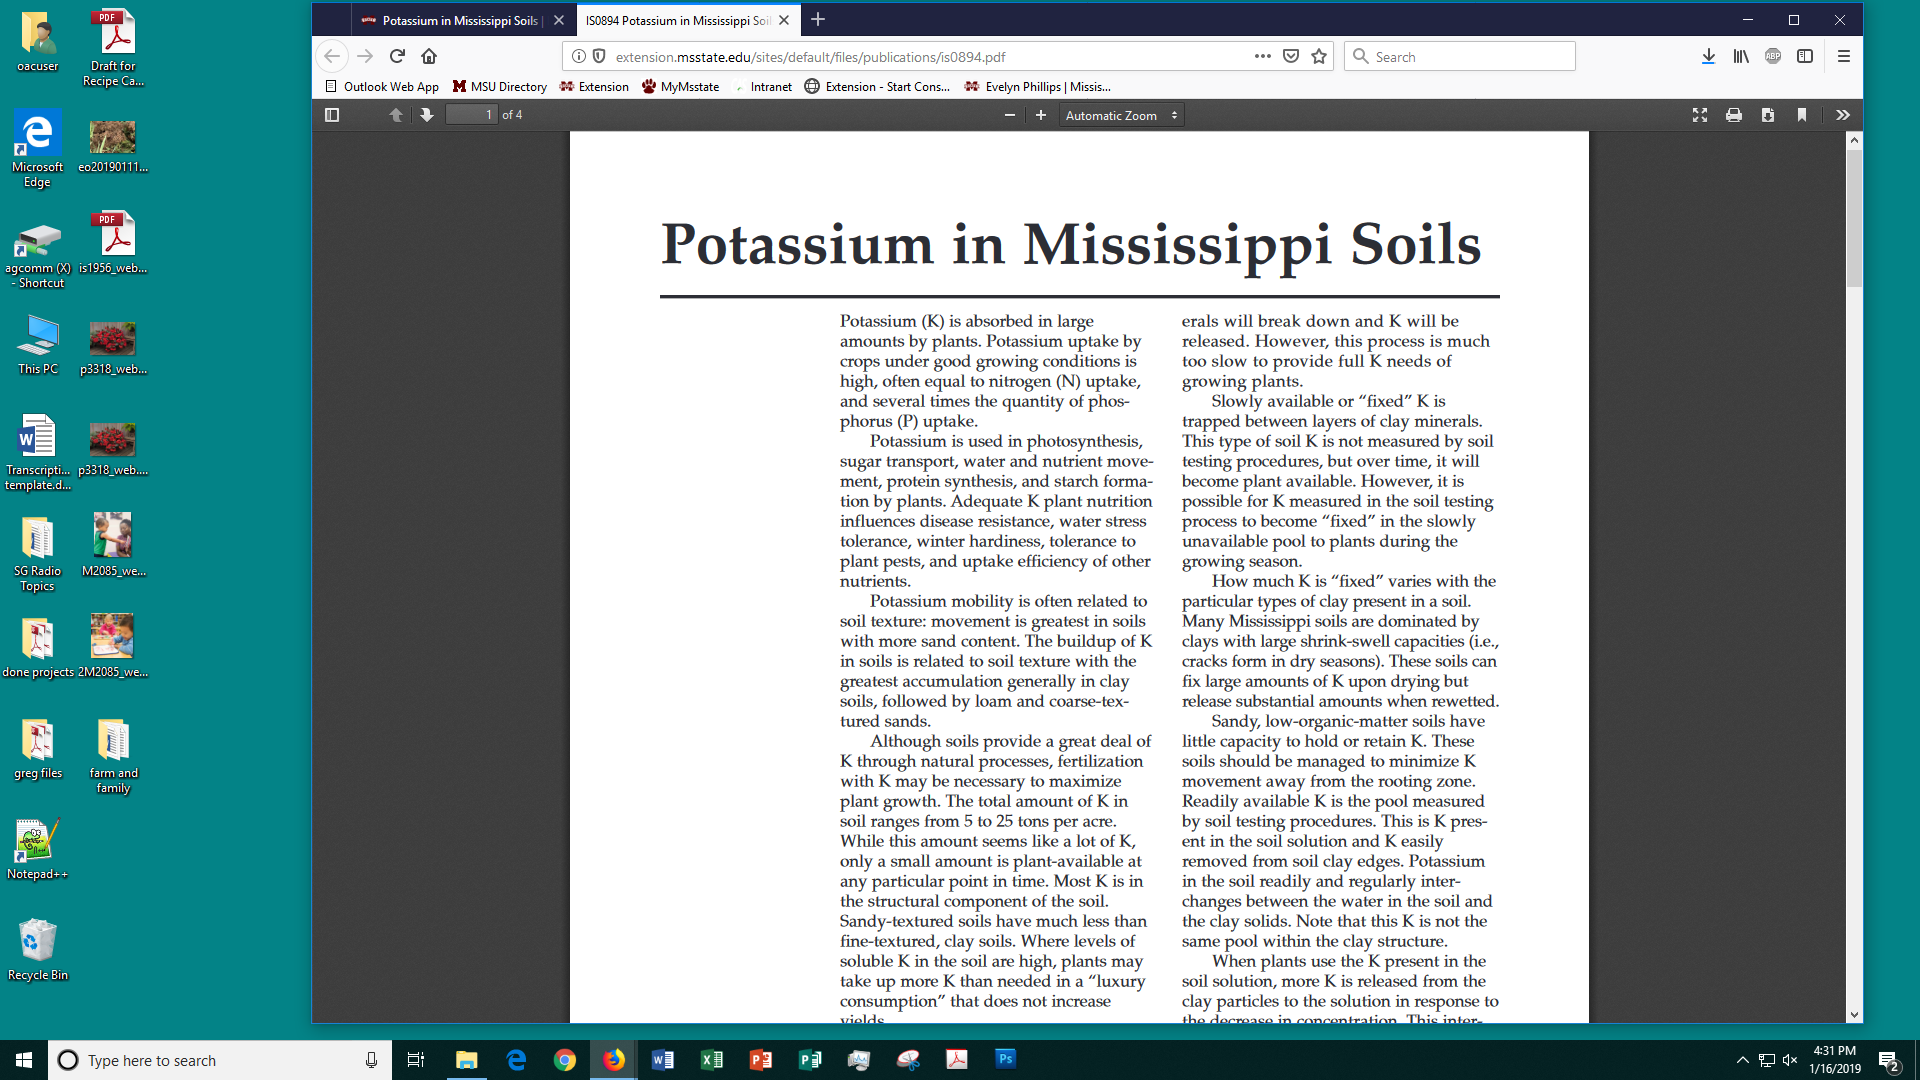Screen dimensions: 1920x1080
Task: Open Evelyn Phillips bookmark
Action: (1038, 87)
